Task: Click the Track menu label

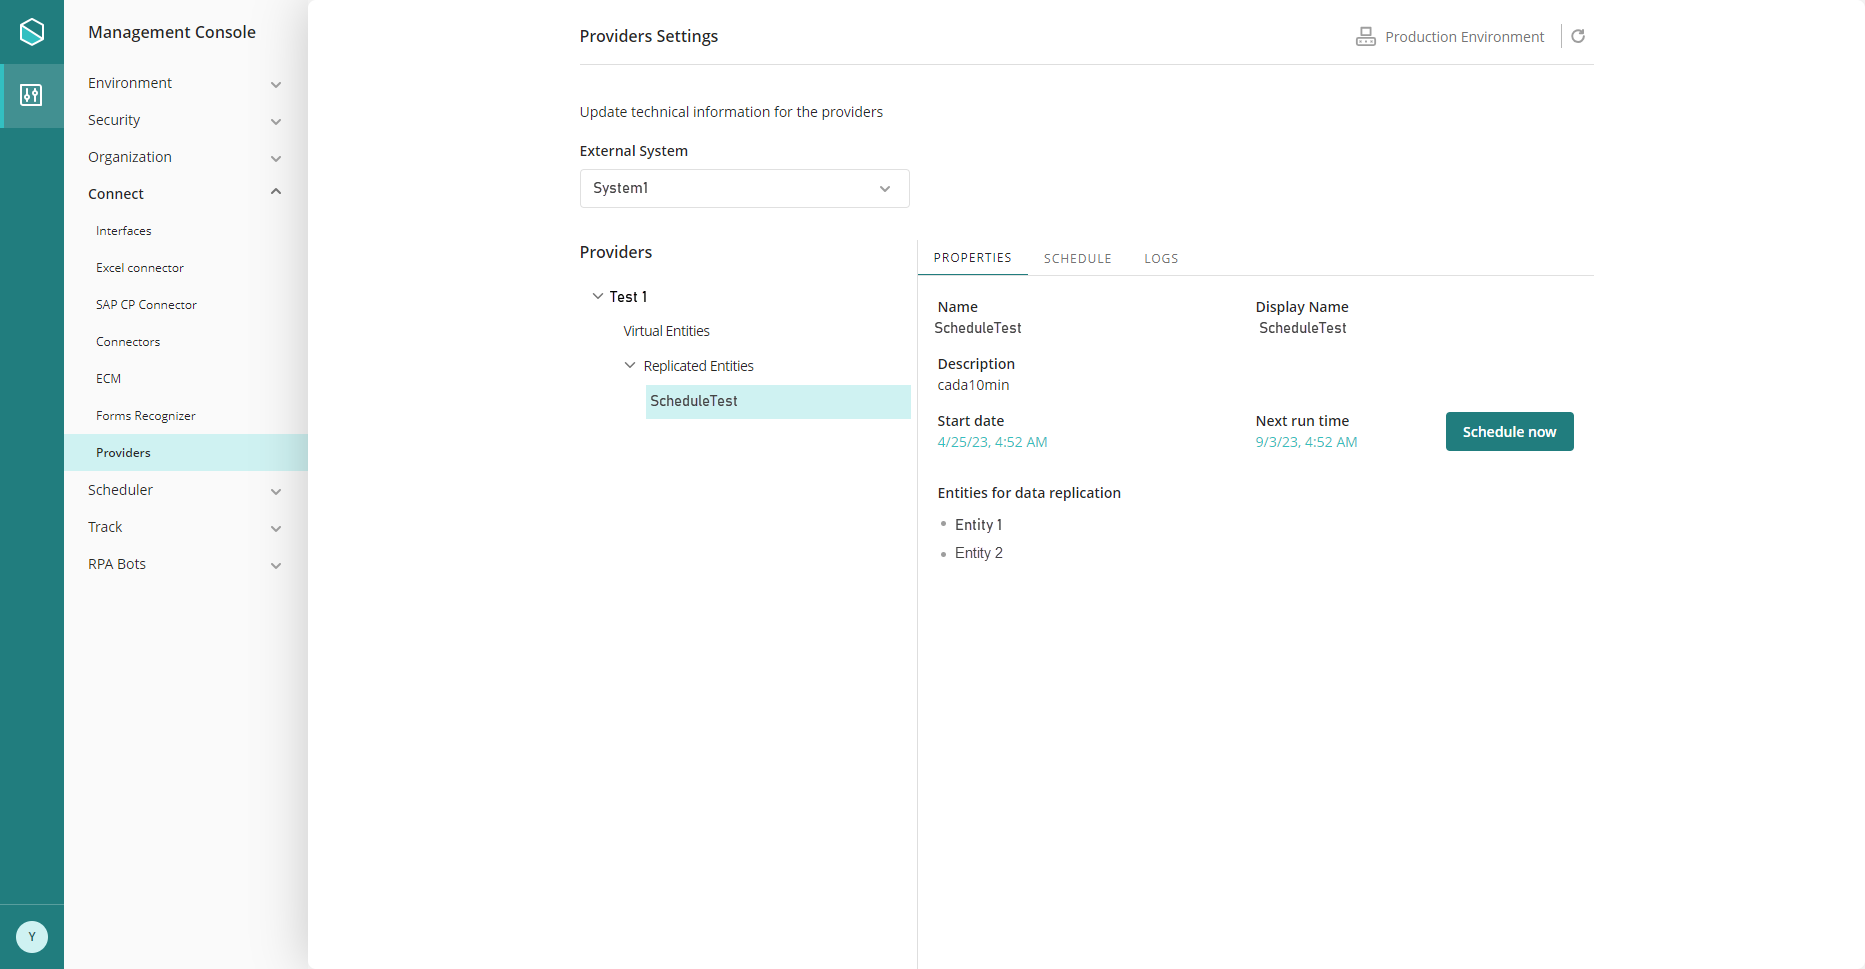Action: [x=105, y=527]
